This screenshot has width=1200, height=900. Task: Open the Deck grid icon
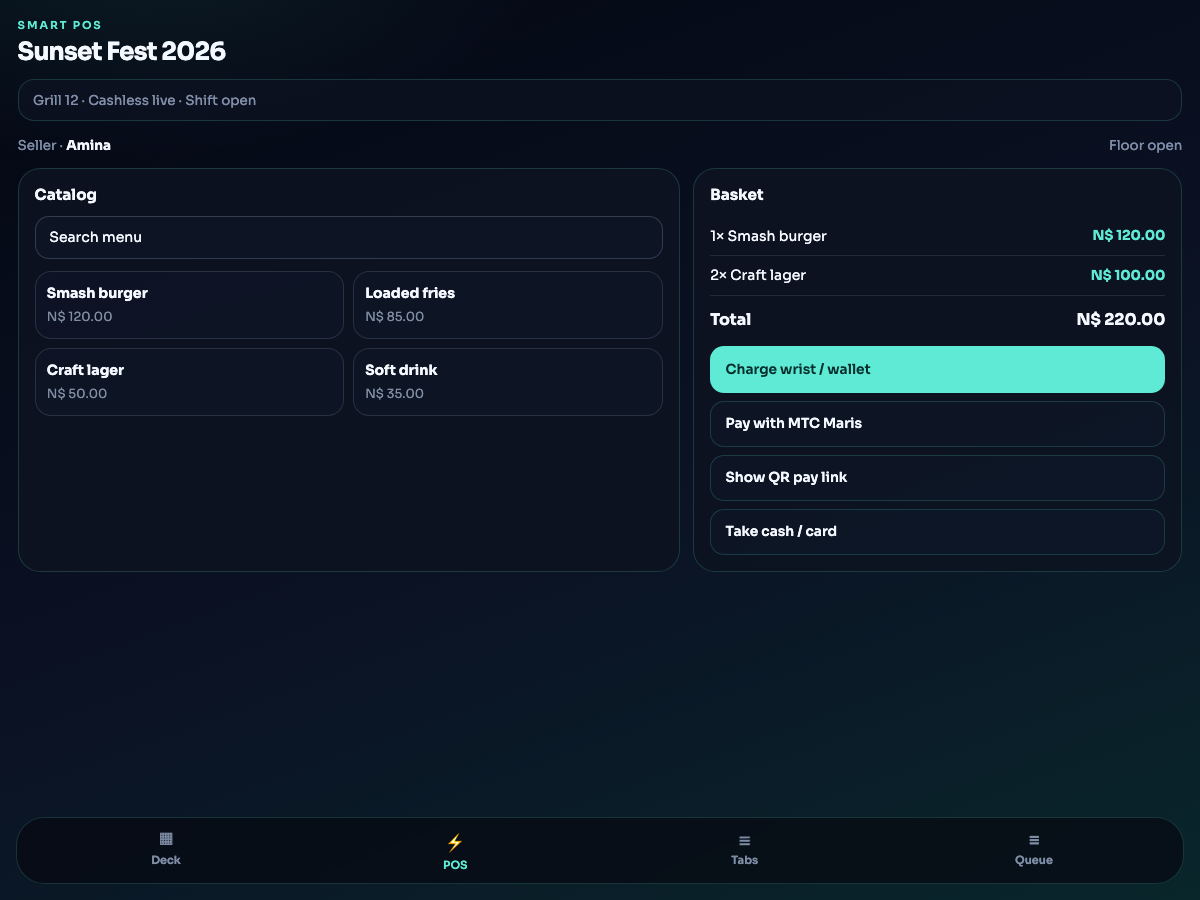(166, 839)
